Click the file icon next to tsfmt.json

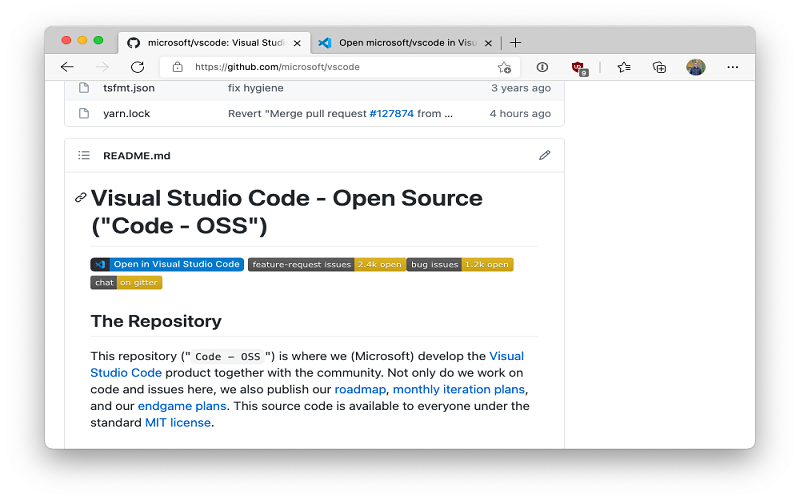[84, 88]
